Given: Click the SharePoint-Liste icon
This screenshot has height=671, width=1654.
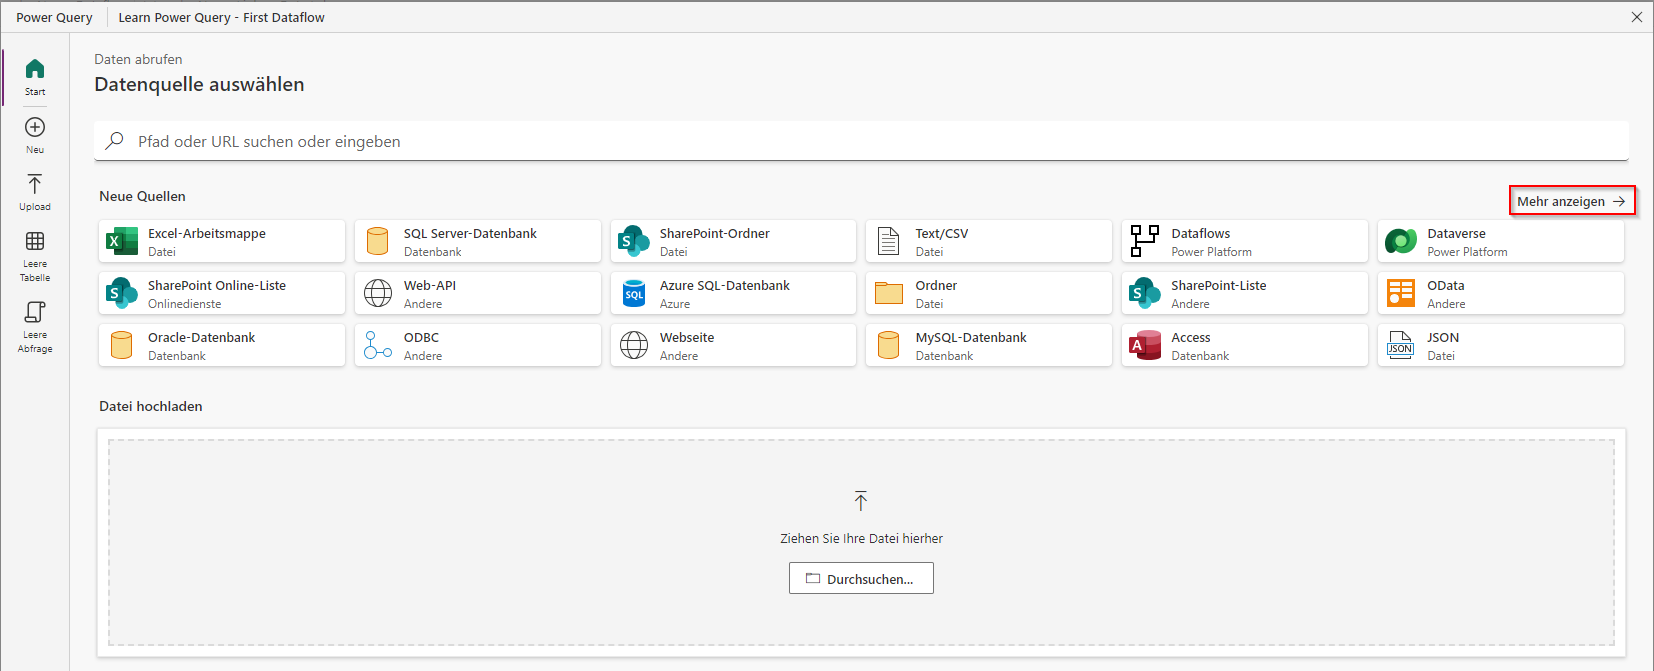Looking at the screenshot, I should pos(1145,293).
